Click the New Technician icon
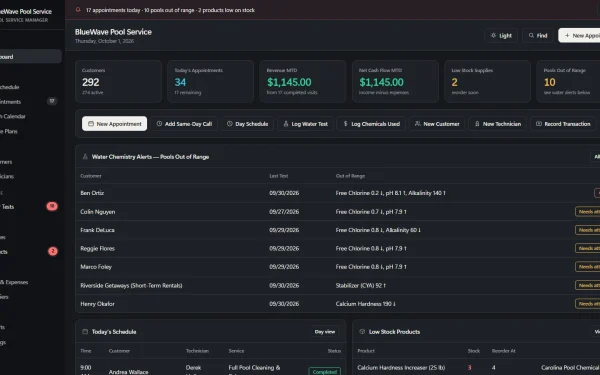 click(x=477, y=124)
